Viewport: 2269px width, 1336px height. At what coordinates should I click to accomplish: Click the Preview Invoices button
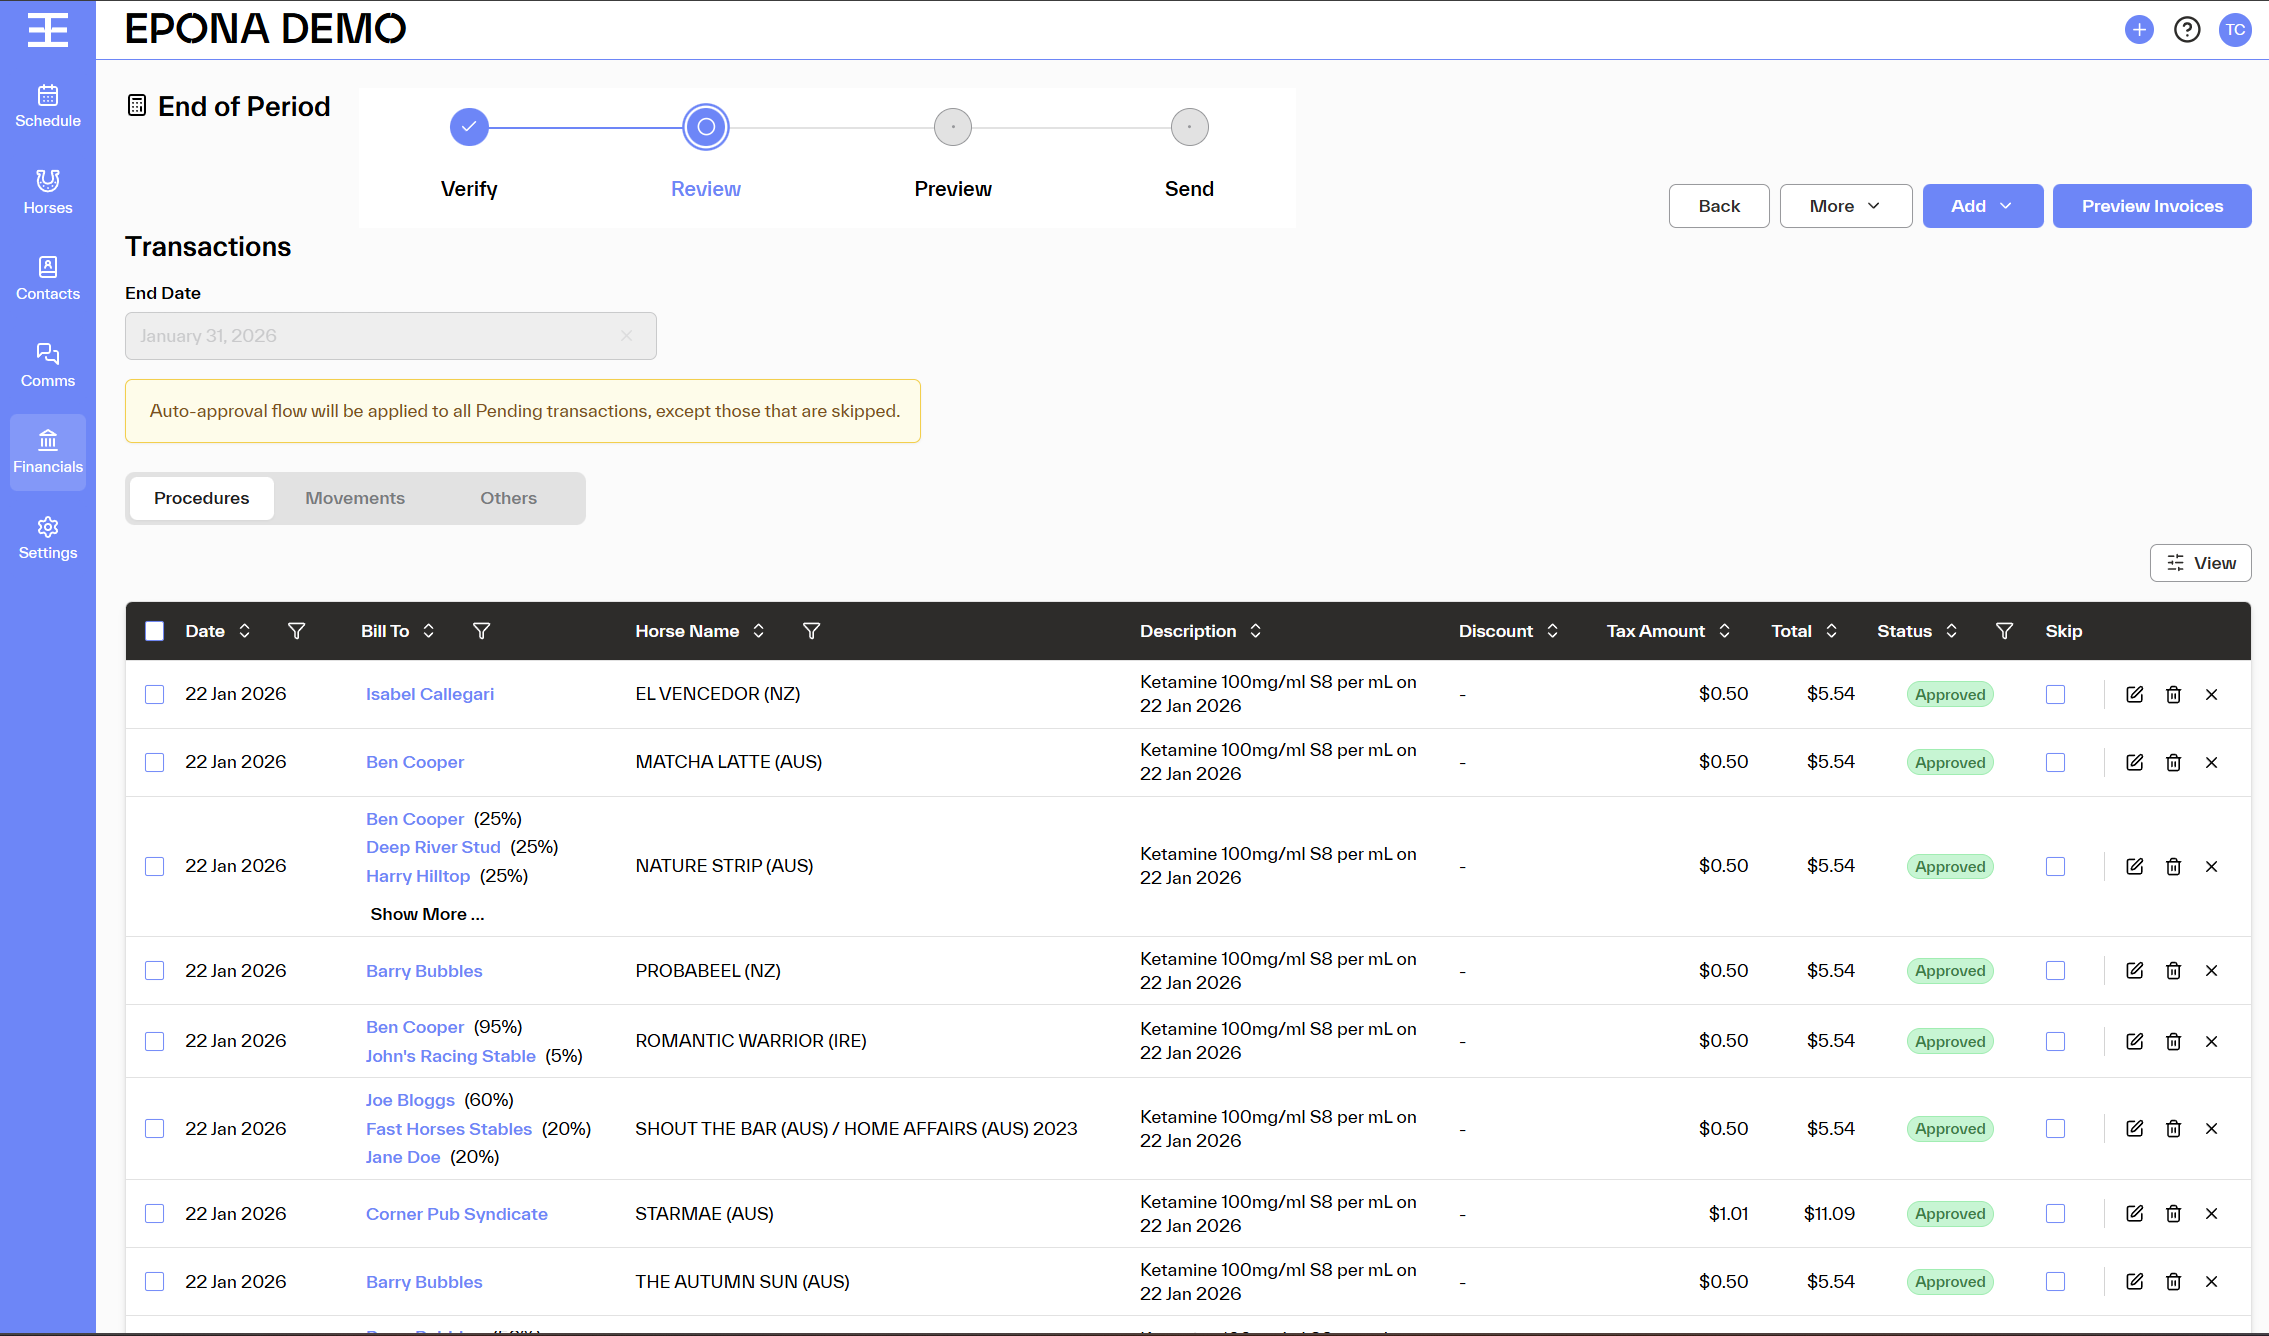coord(2152,206)
